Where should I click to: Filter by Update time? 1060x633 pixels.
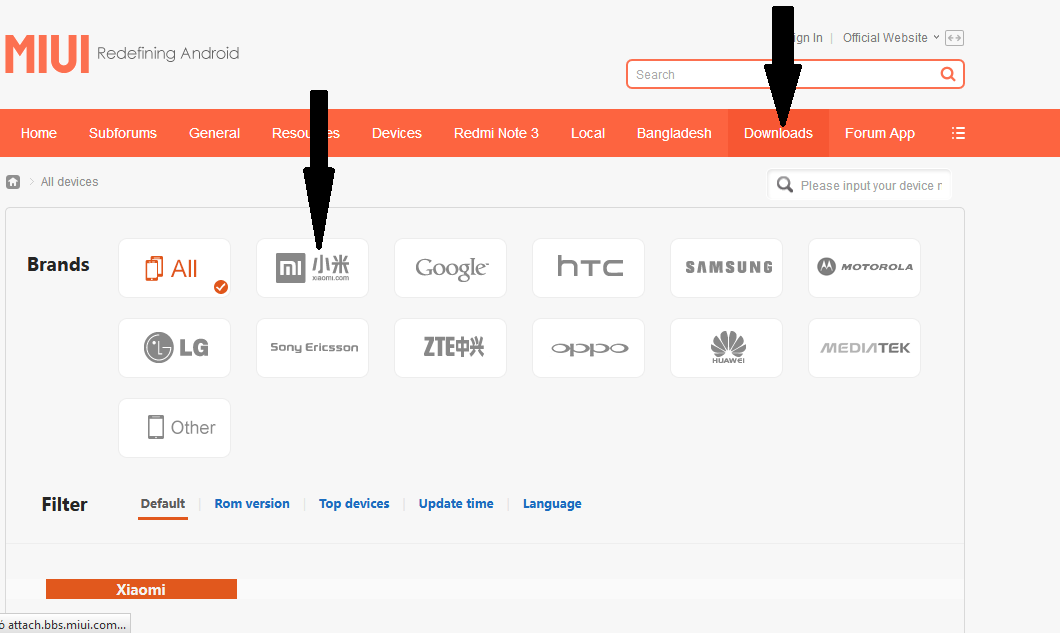coord(456,504)
